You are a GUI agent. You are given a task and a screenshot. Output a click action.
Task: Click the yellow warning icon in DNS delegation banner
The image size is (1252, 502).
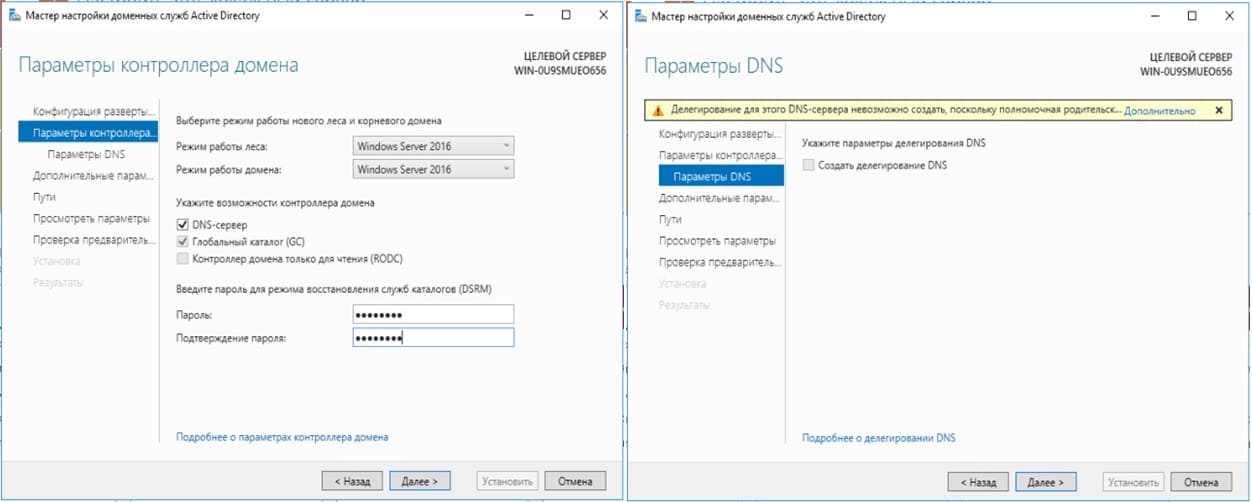point(657,111)
